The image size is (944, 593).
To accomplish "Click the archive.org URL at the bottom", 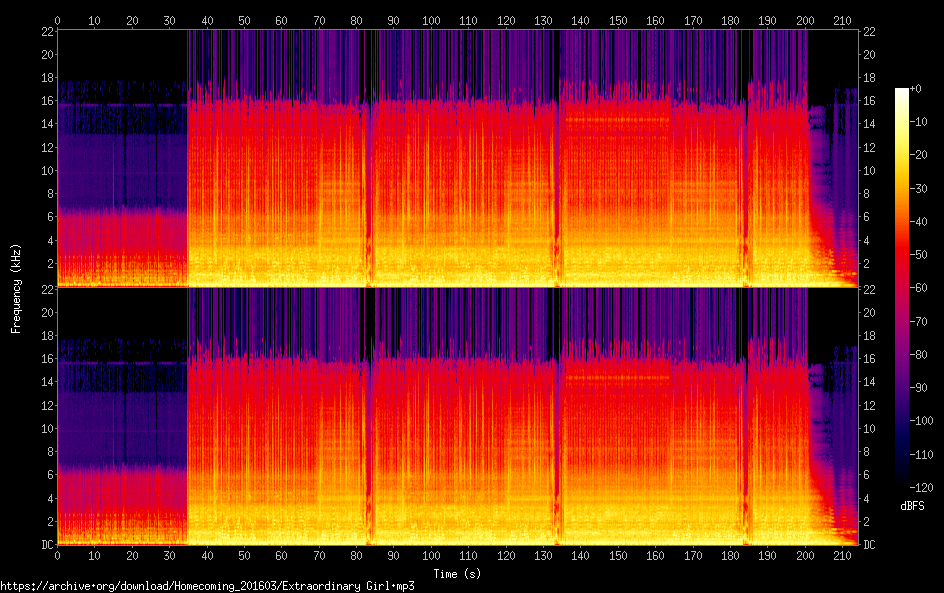I will 207,586.
